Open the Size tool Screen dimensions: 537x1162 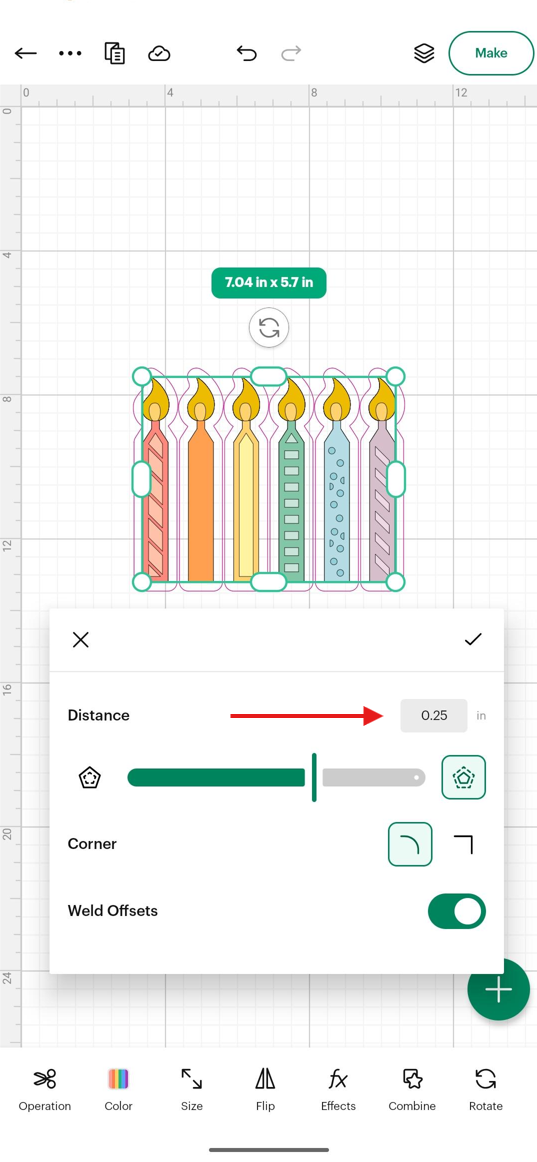tap(192, 1089)
